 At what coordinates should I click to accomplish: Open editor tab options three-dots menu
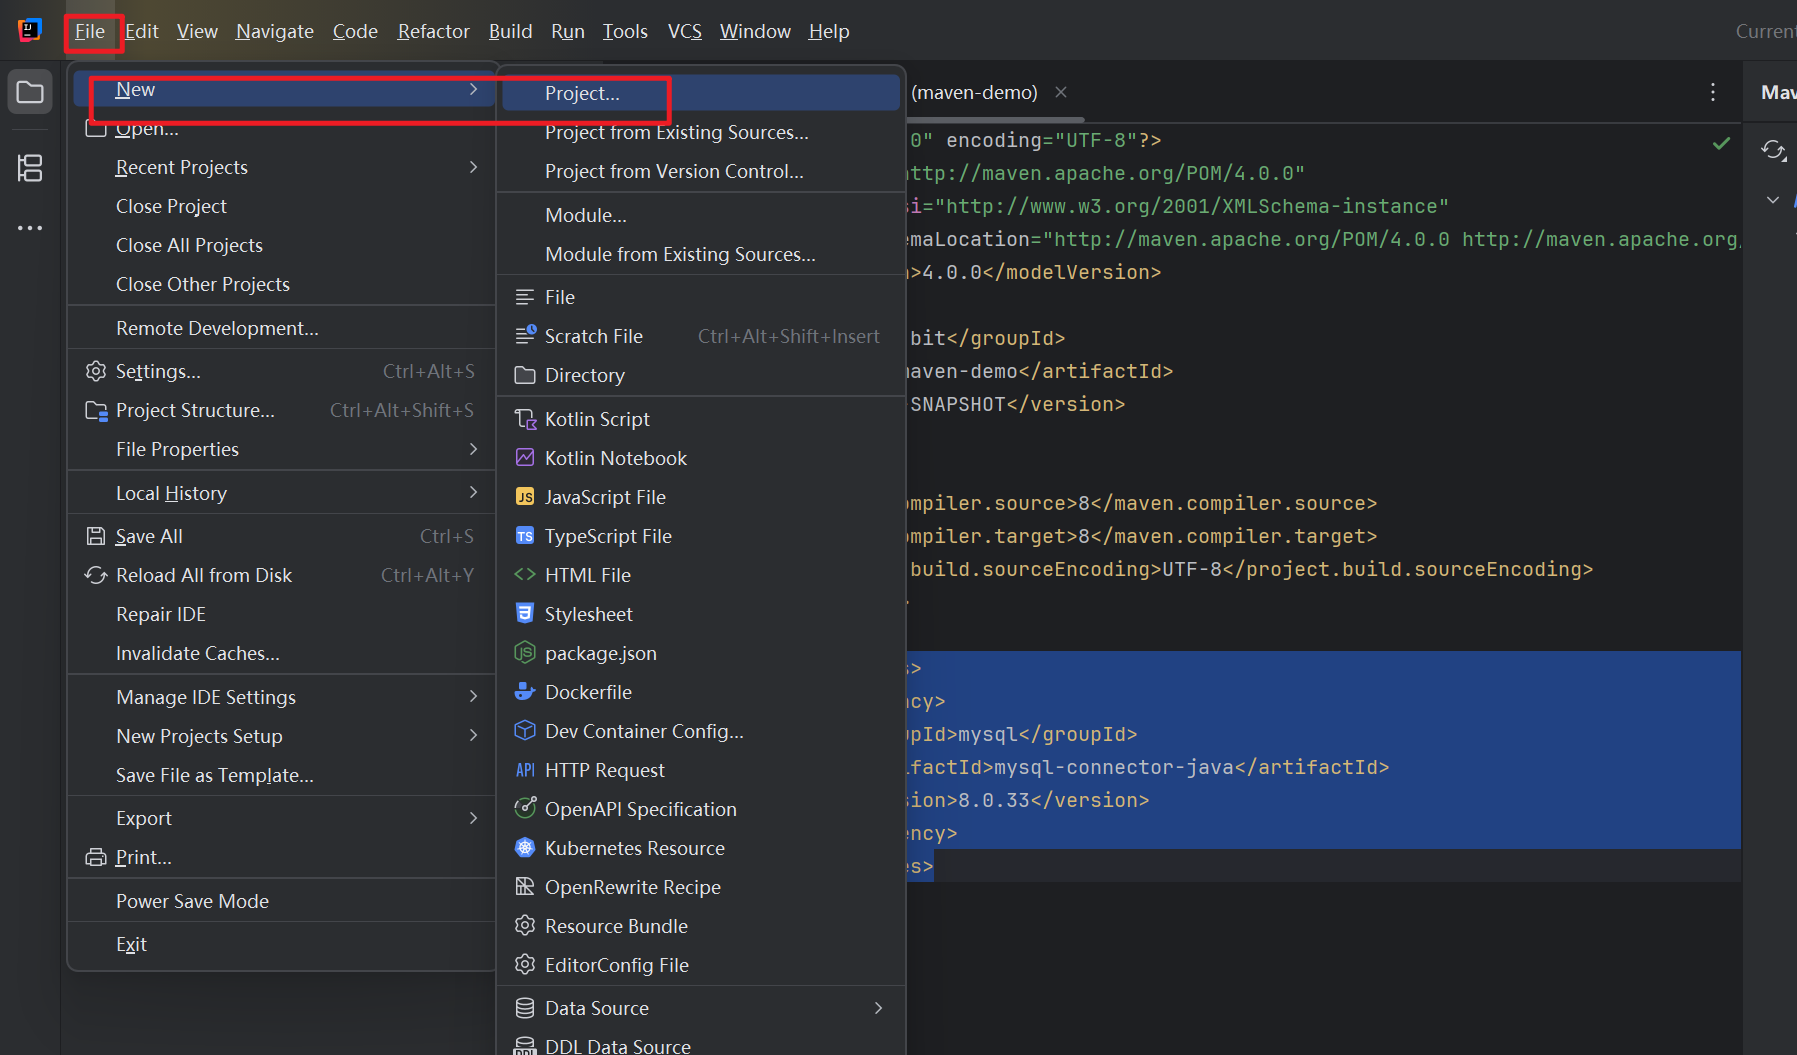point(1713,92)
